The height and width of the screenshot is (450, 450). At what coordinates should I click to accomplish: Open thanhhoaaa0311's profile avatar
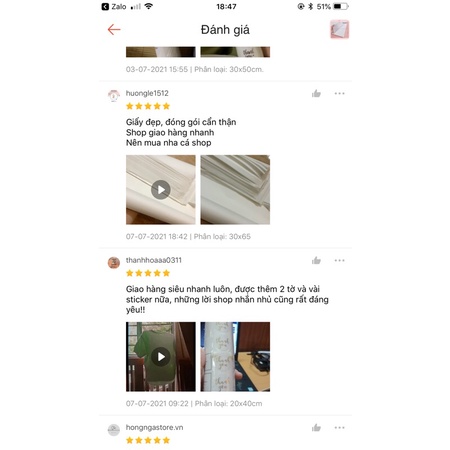pyautogui.click(x=114, y=263)
